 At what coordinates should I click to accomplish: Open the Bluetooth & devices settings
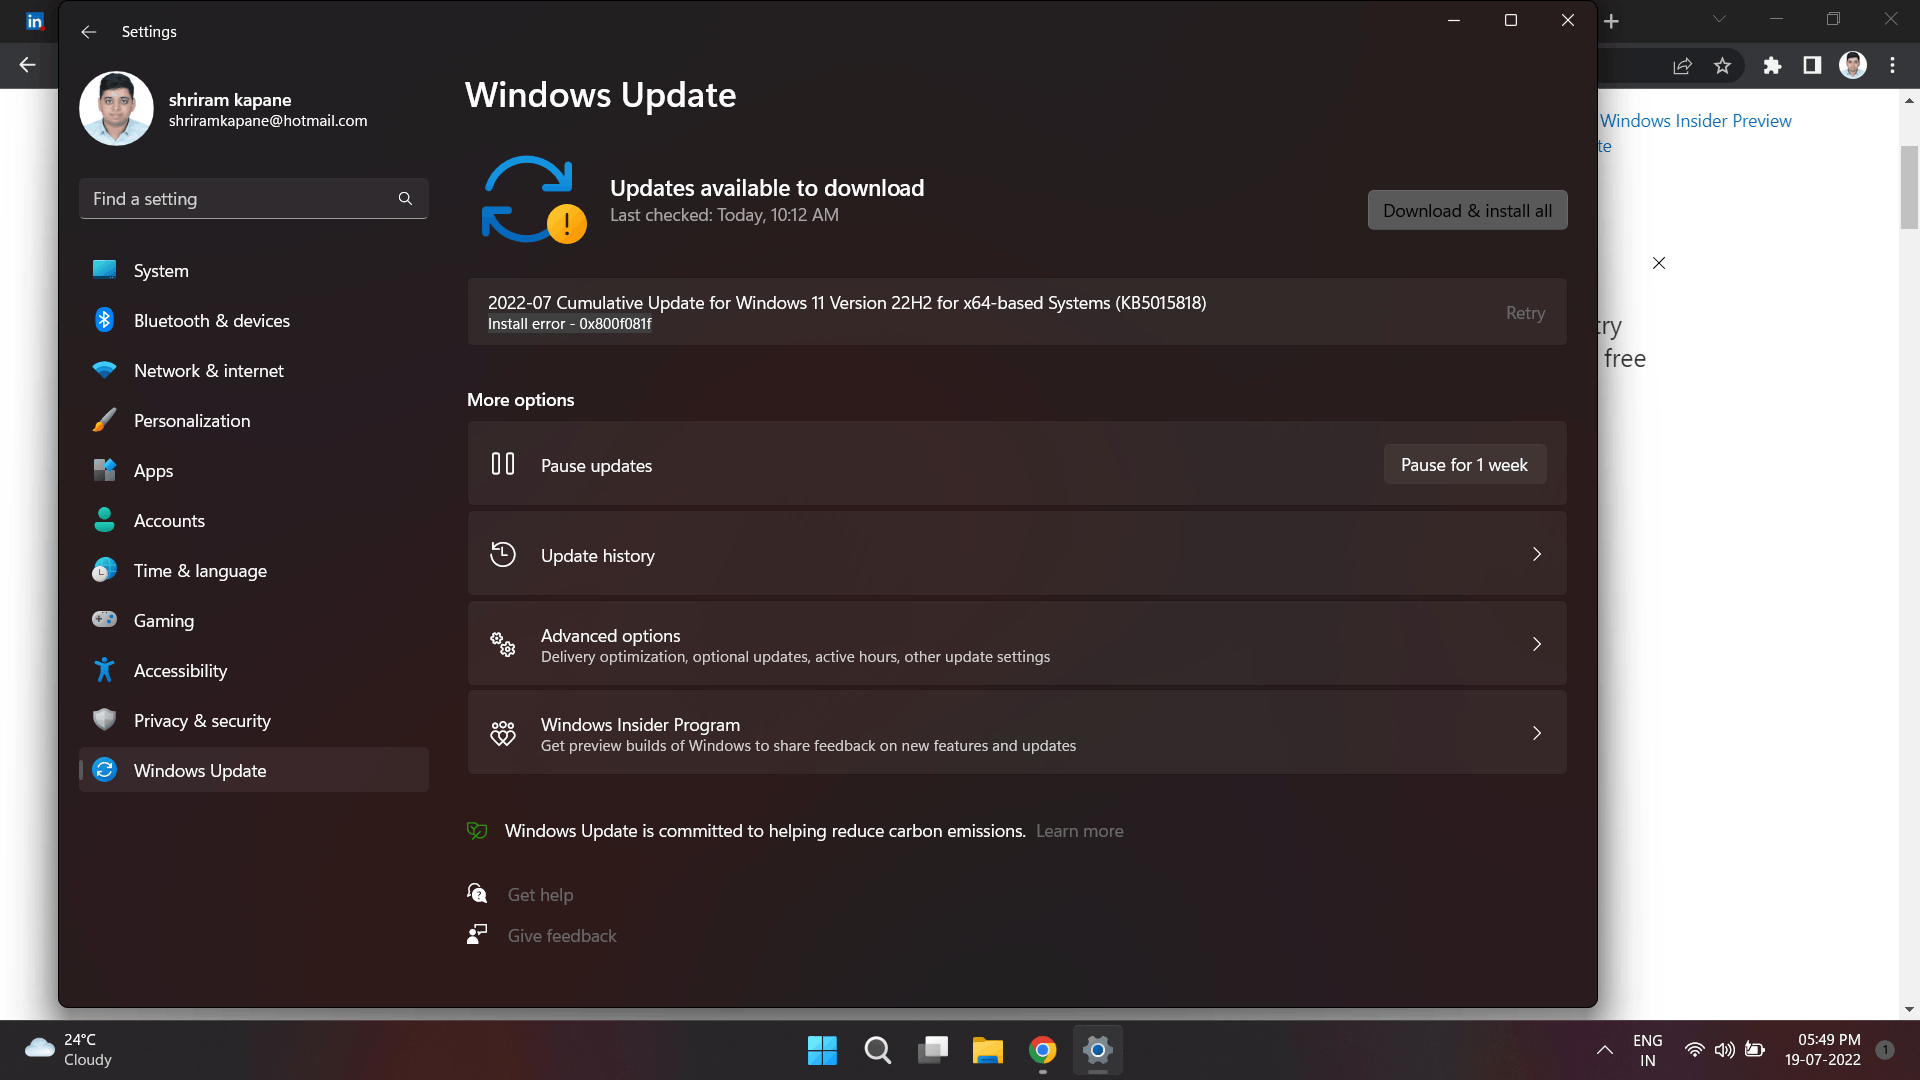point(253,320)
